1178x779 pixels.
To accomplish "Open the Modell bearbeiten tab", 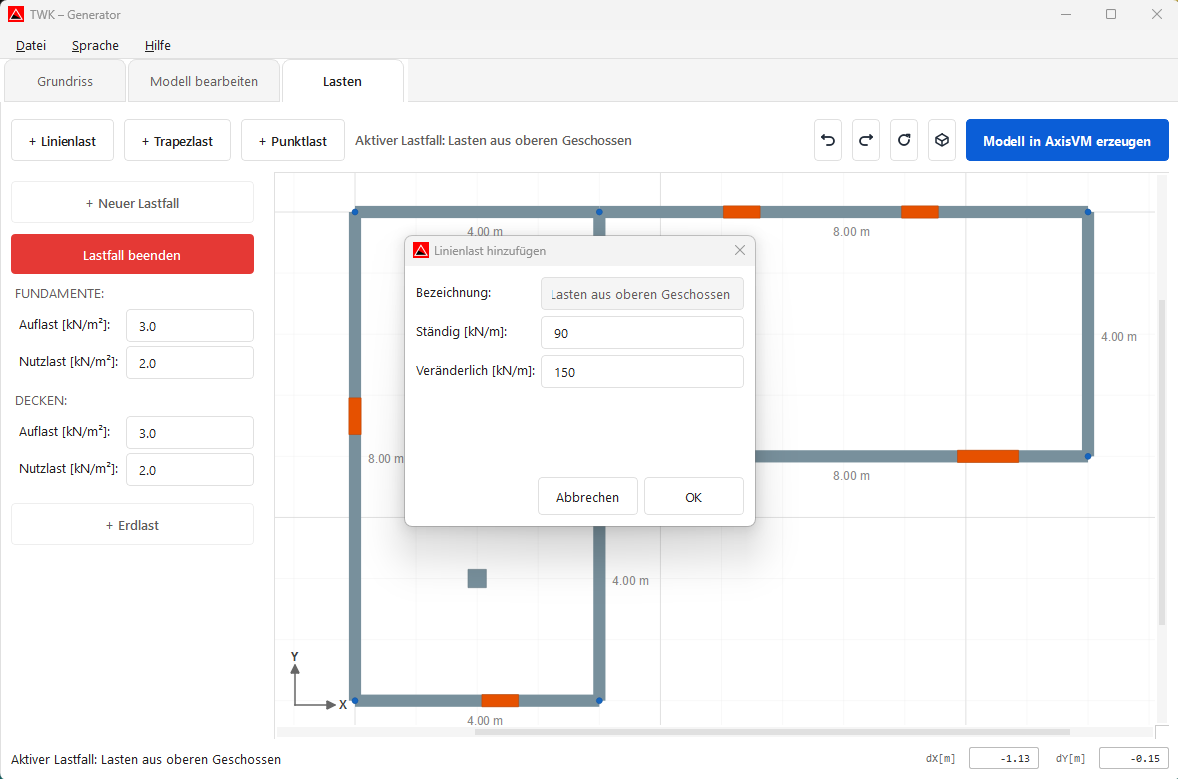I will coord(204,81).
